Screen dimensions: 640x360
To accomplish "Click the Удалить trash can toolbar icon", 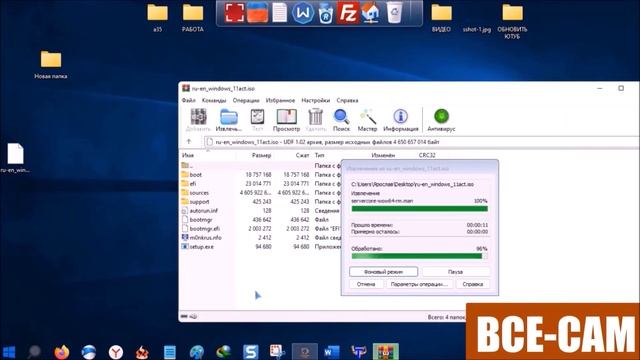I will (x=316, y=120).
